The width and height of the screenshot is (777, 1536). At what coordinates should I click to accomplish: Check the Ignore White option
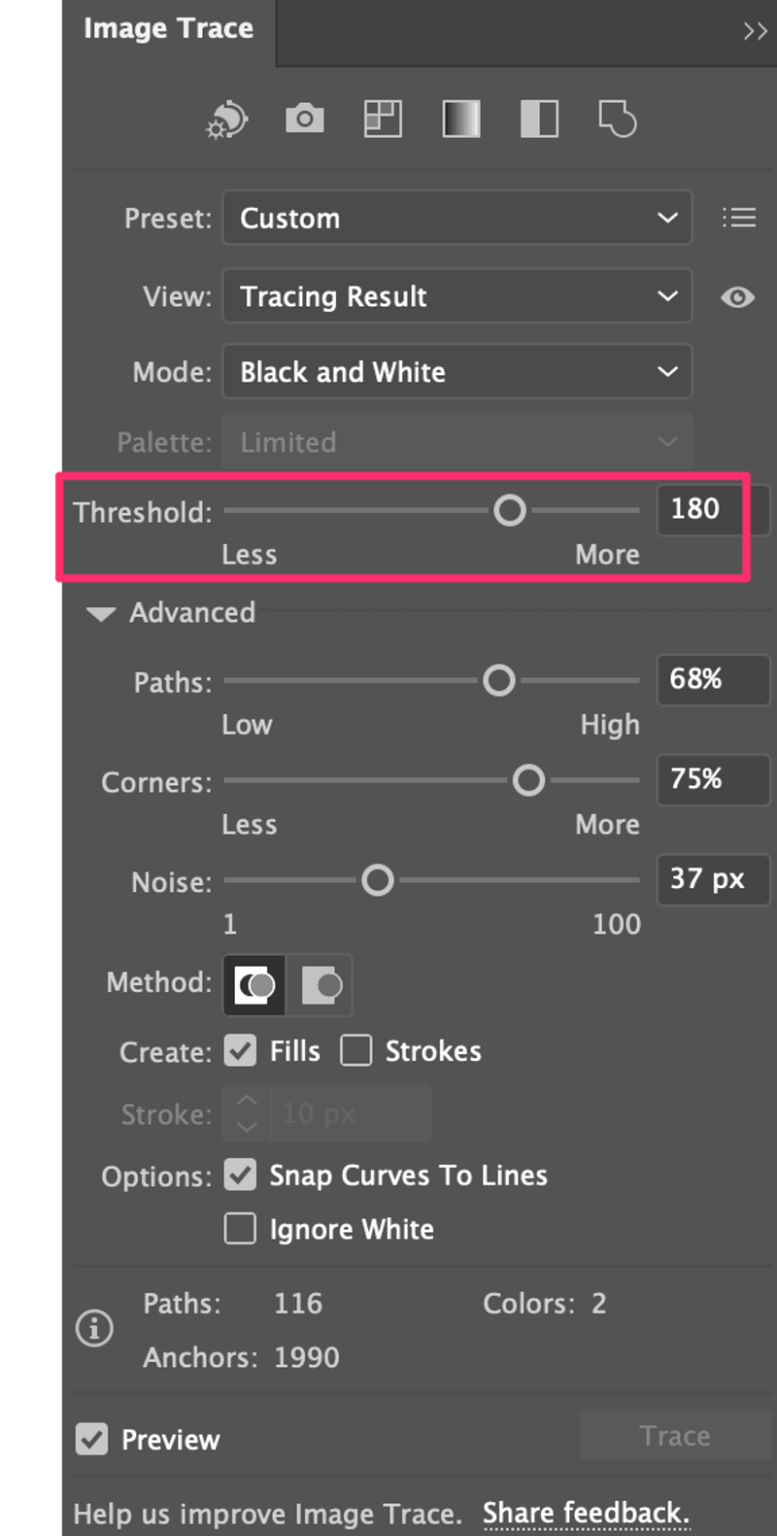click(x=239, y=1228)
